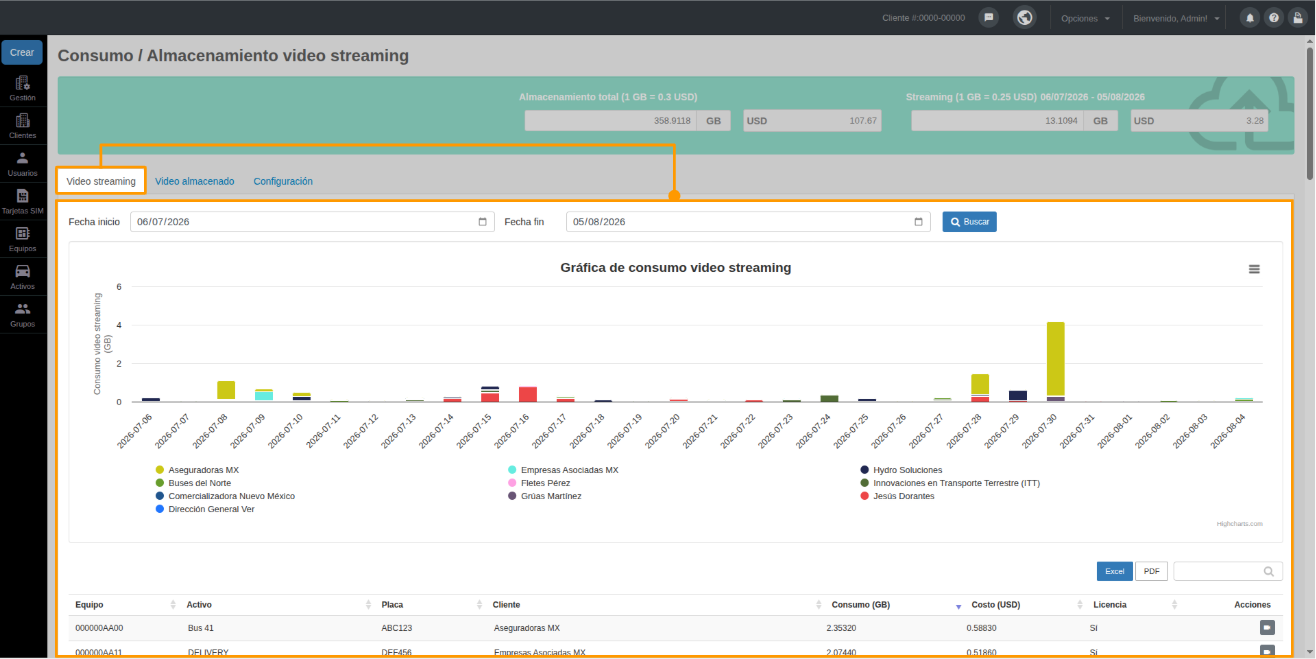
Task: Open Activos in the sidebar
Action: coord(22,277)
